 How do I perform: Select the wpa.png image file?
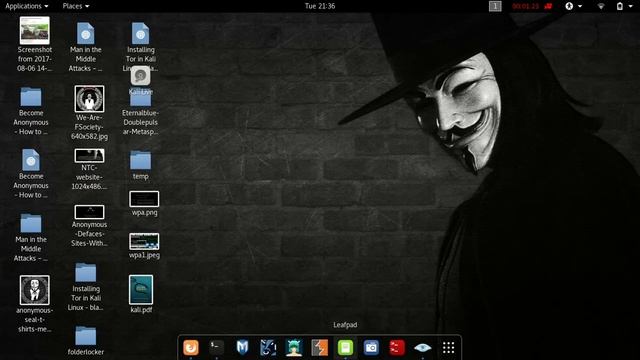[144, 199]
